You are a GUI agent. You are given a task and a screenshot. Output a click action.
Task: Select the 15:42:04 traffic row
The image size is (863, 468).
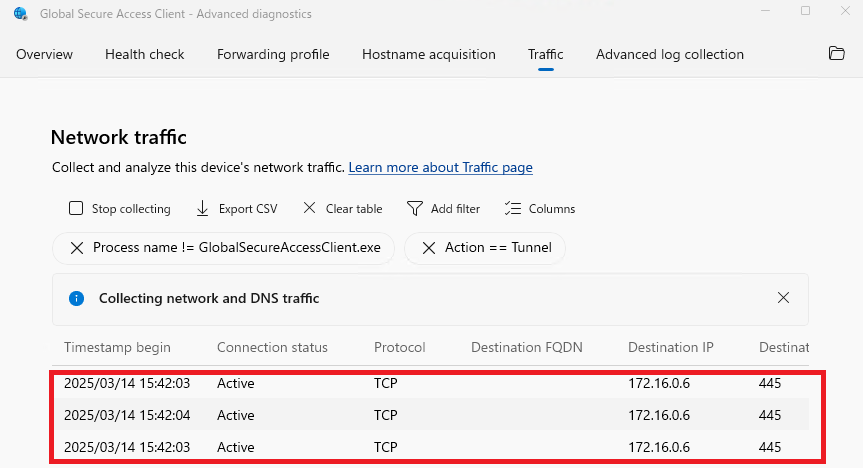tap(400, 415)
